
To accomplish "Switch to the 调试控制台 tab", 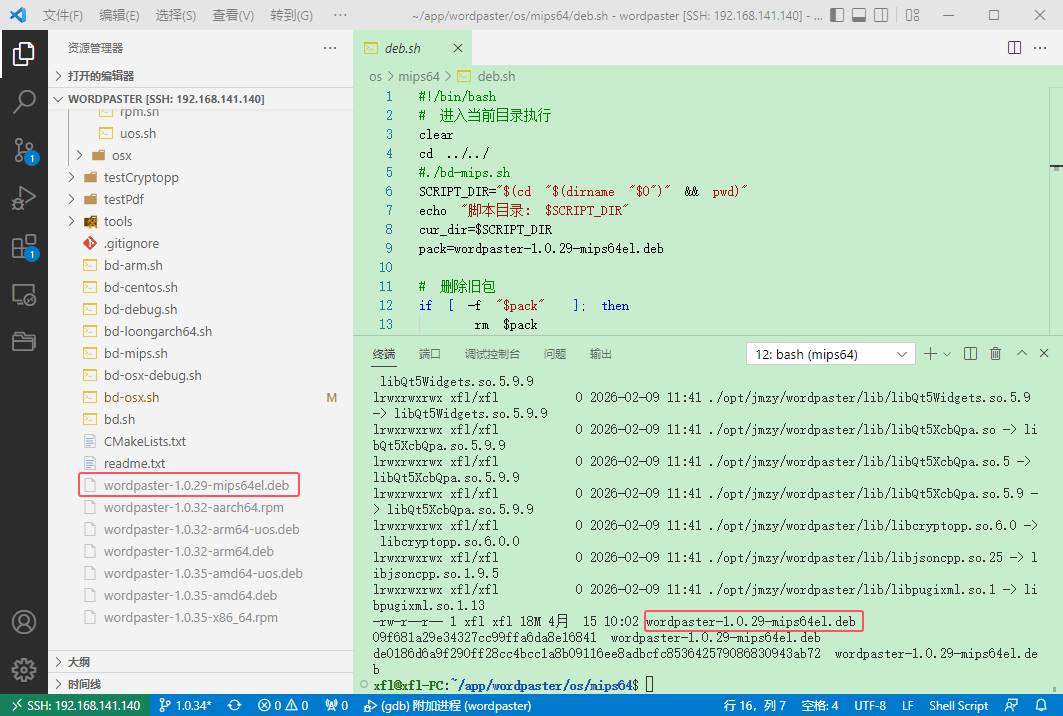I will (492, 354).
